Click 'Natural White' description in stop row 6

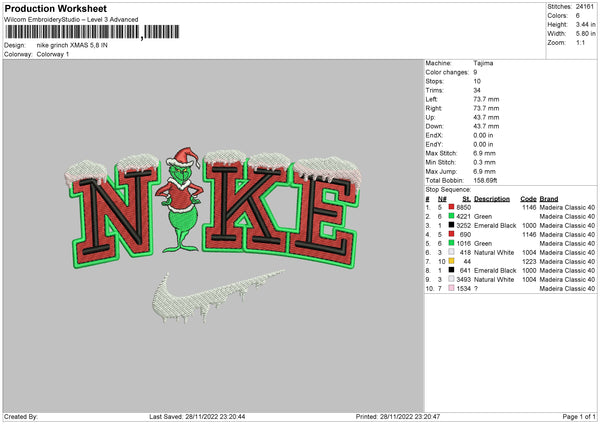[x=494, y=253]
